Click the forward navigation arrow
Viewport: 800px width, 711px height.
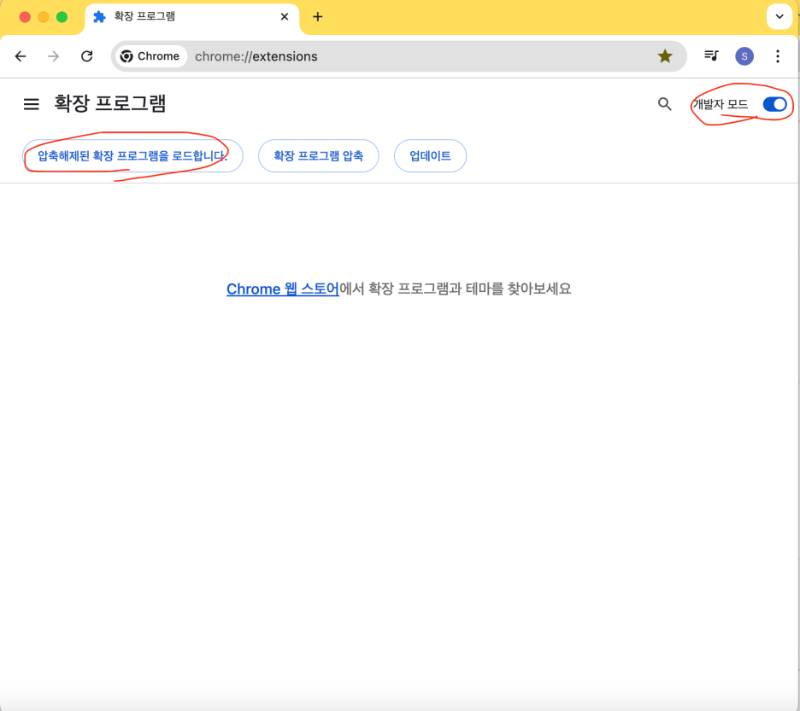point(54,56)
